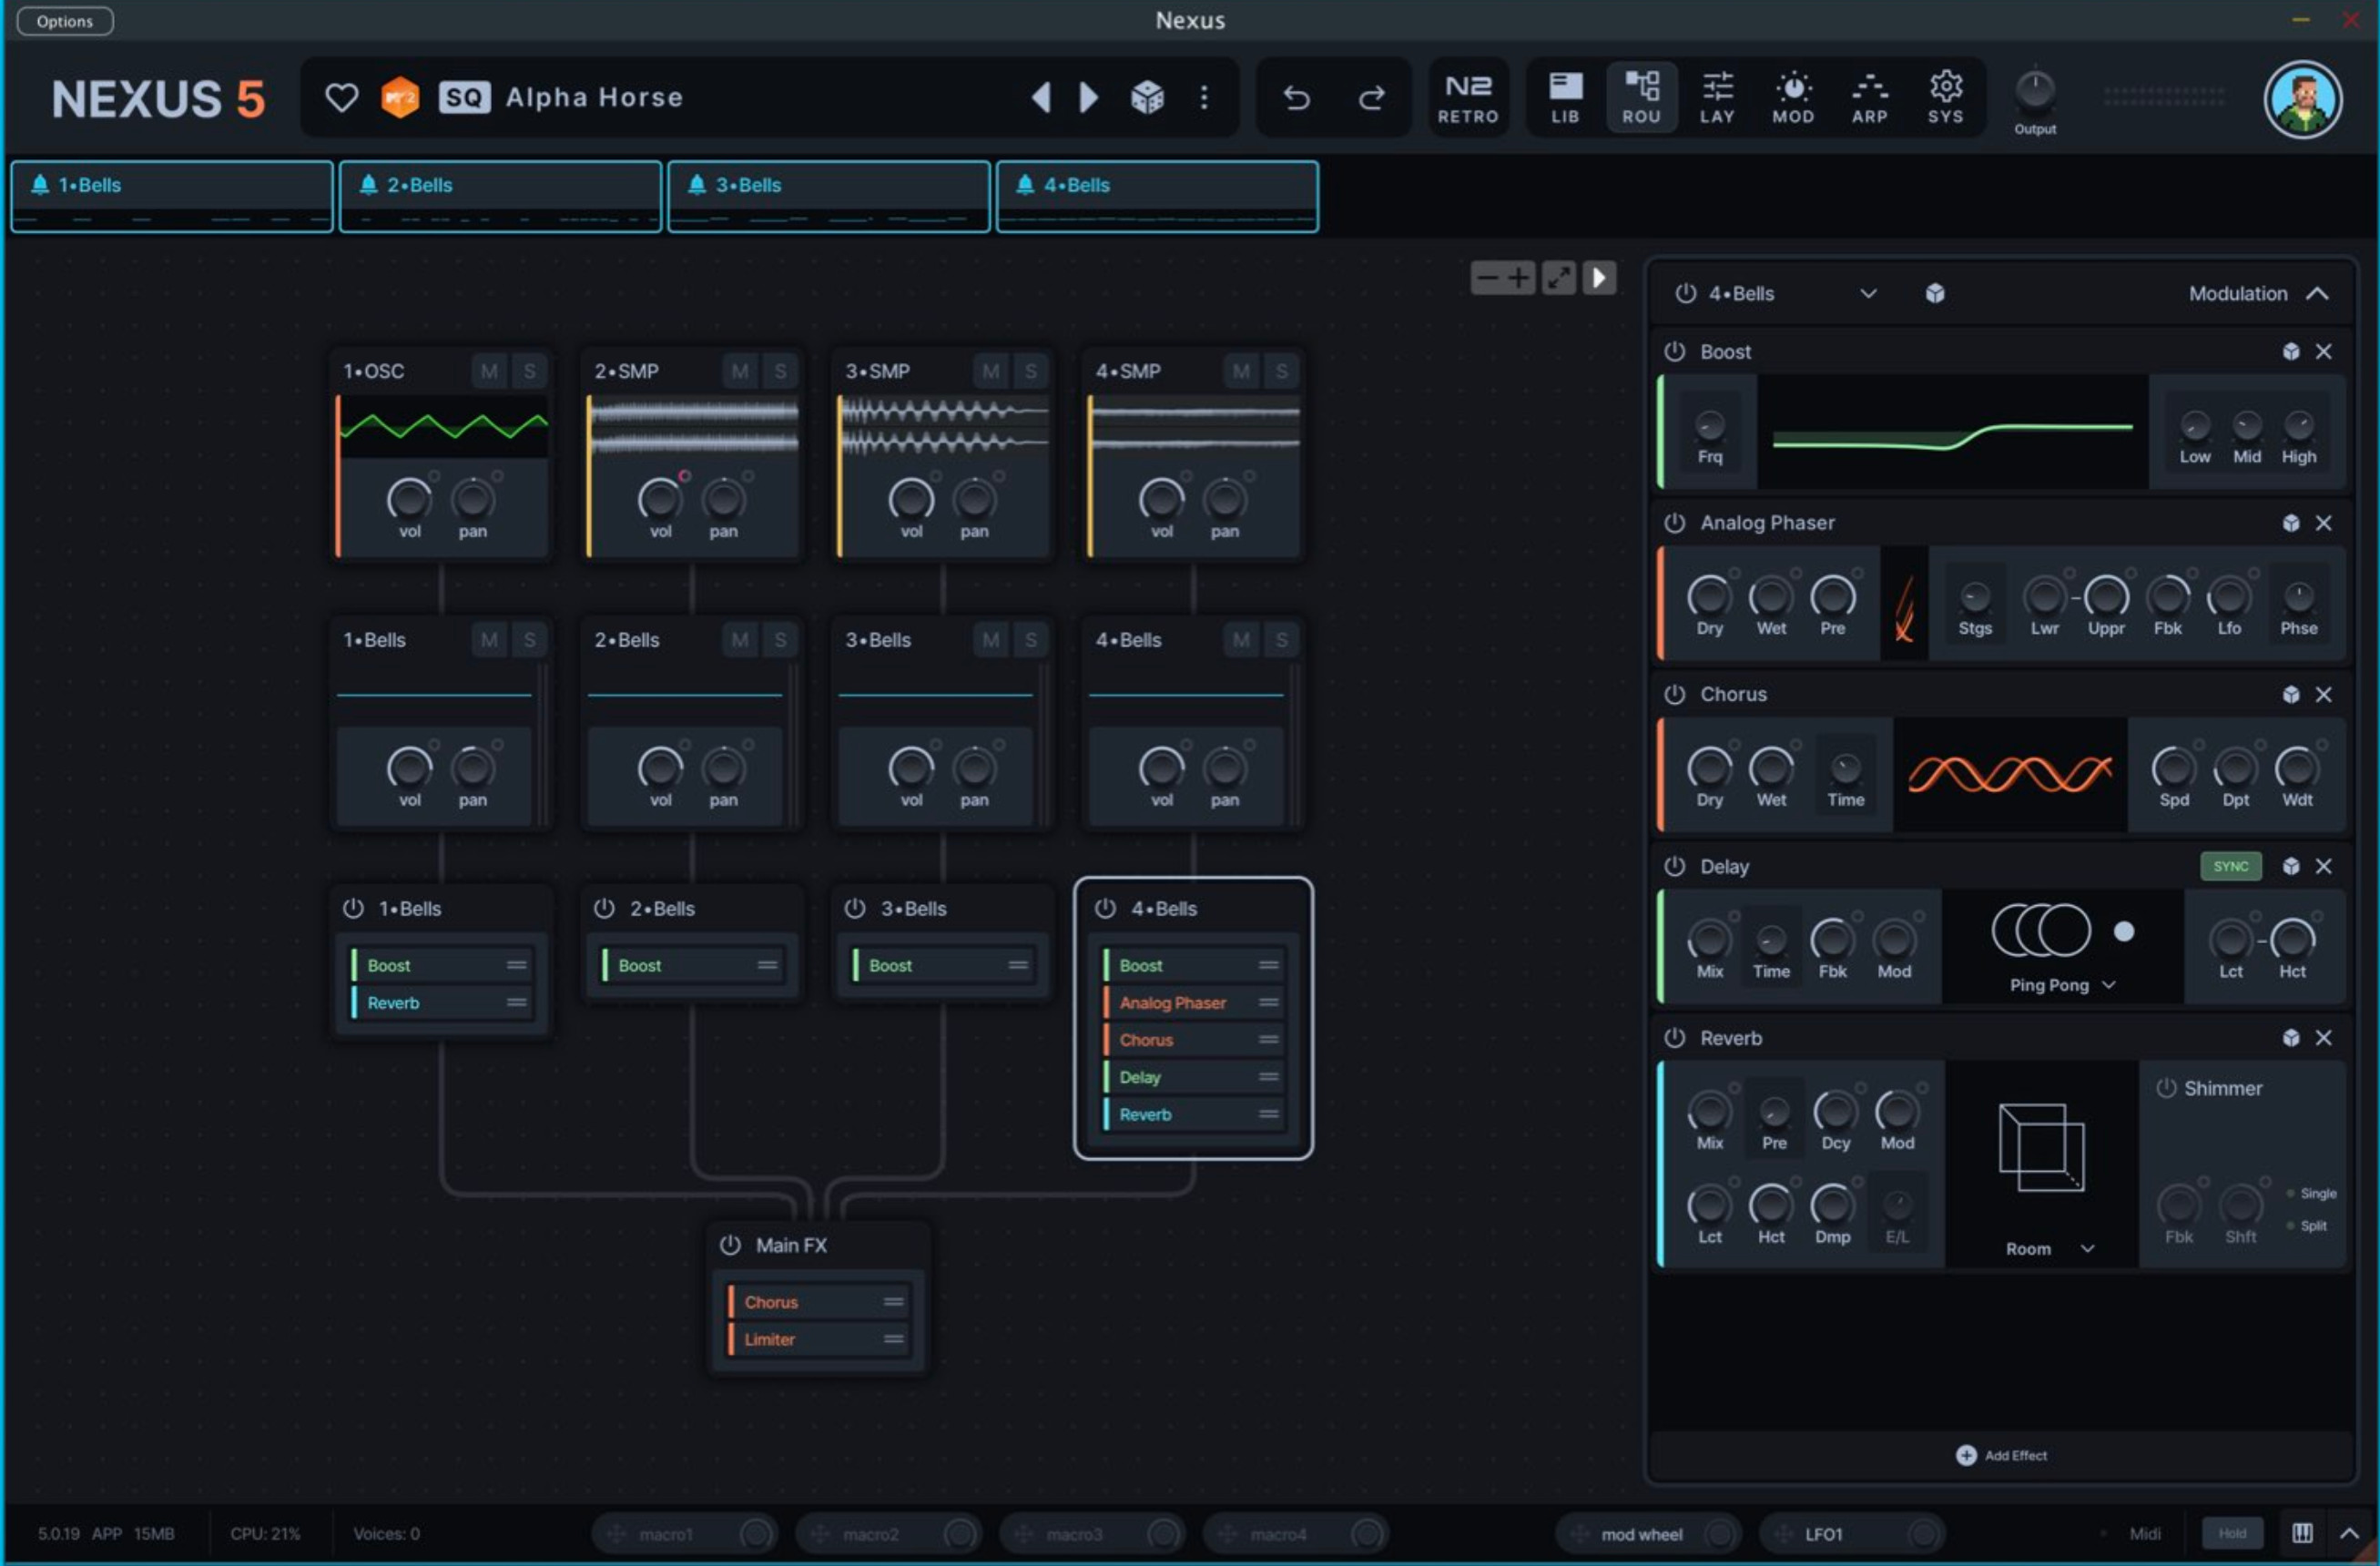Zoom out the routing canvas
This screenshot has width=2380, height=1566.
pos(1487,277)
